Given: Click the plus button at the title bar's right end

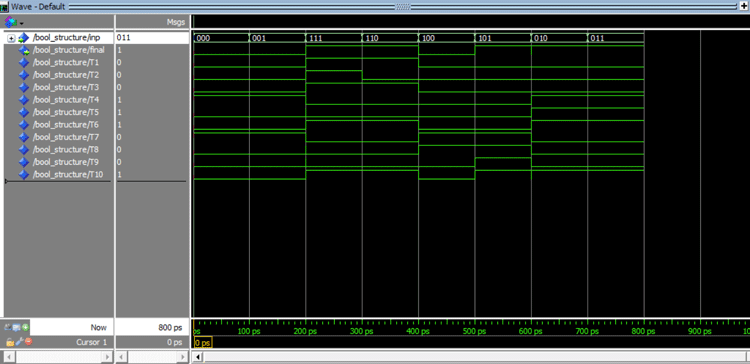Looking at the screenshot, I should point(744,6).
